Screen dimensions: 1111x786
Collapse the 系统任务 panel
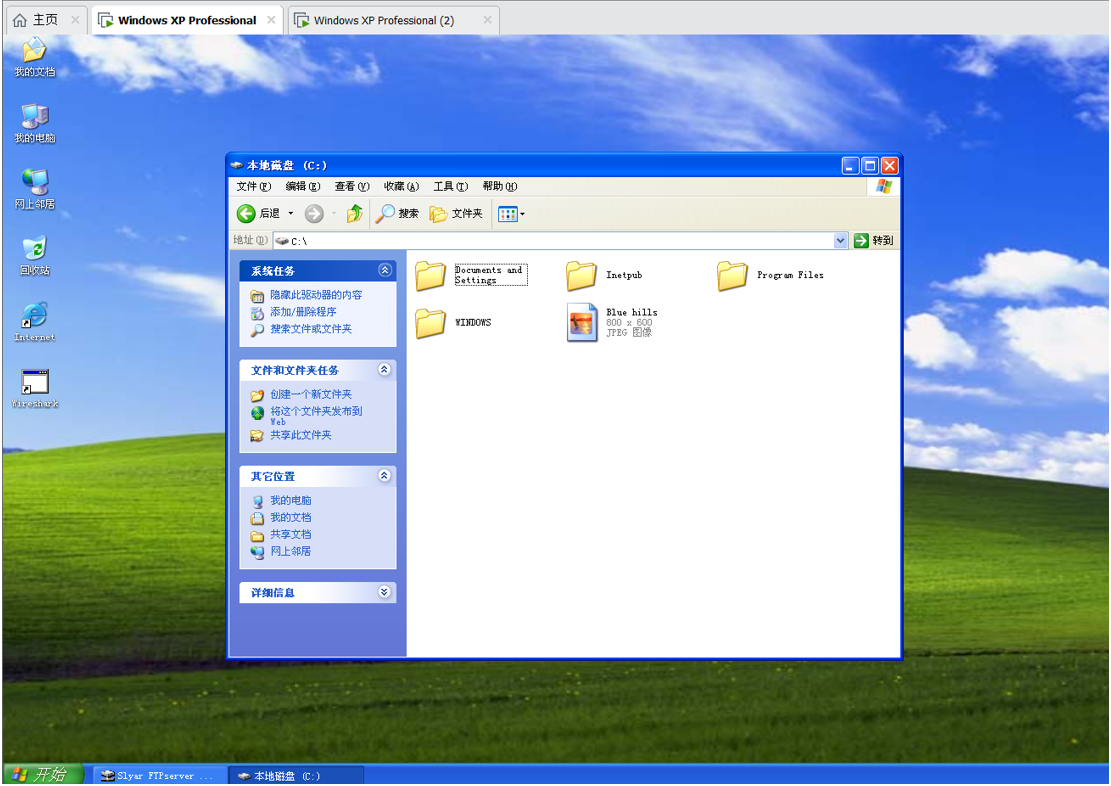point(385,270)
